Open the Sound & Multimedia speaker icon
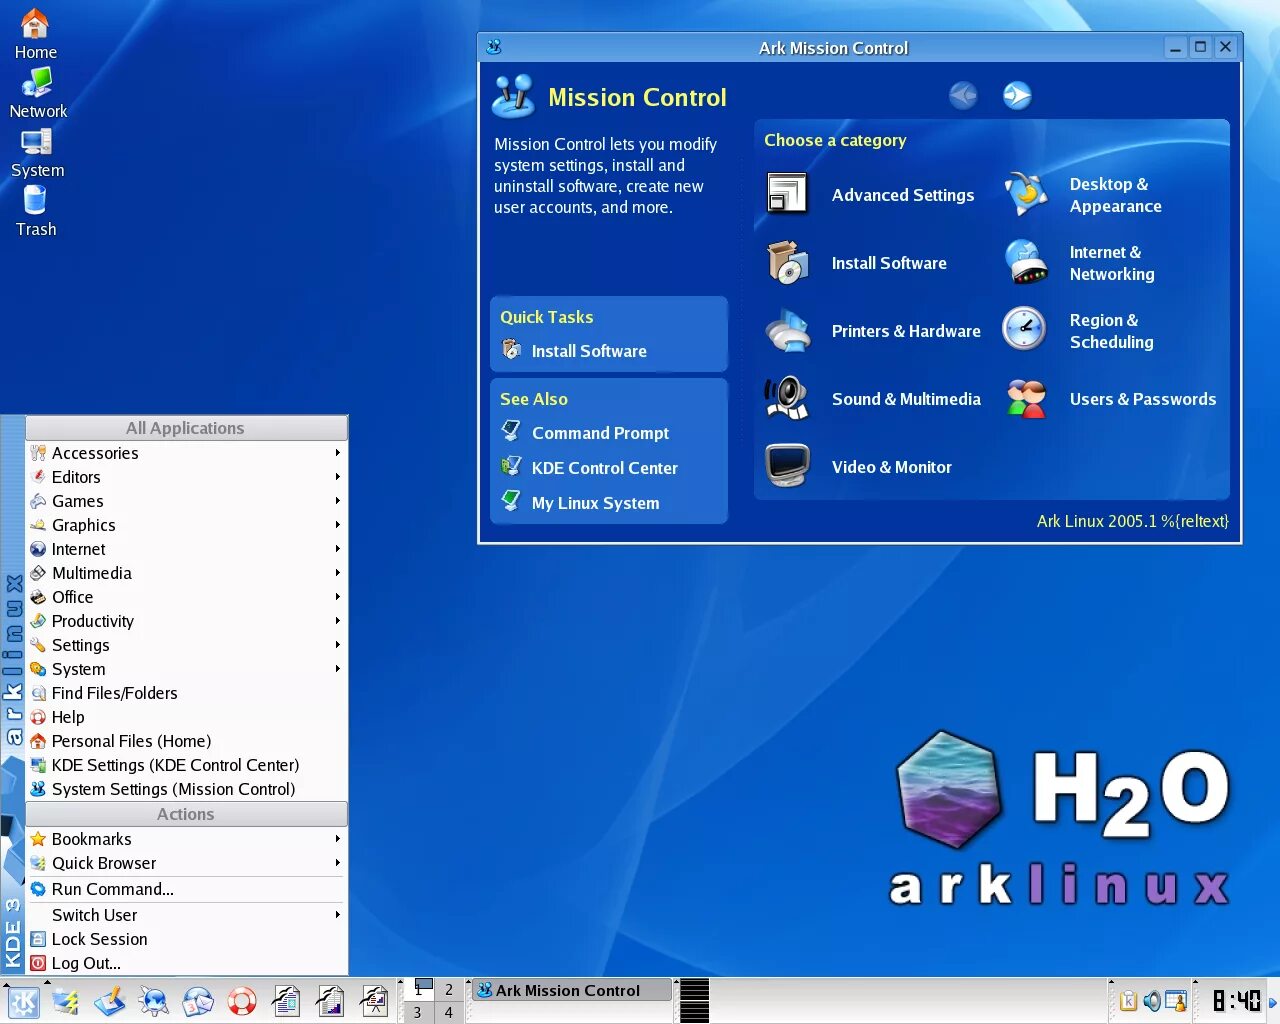This screenshot has height=1024, width=1280. pyautogui.click(x=787, y=398)
